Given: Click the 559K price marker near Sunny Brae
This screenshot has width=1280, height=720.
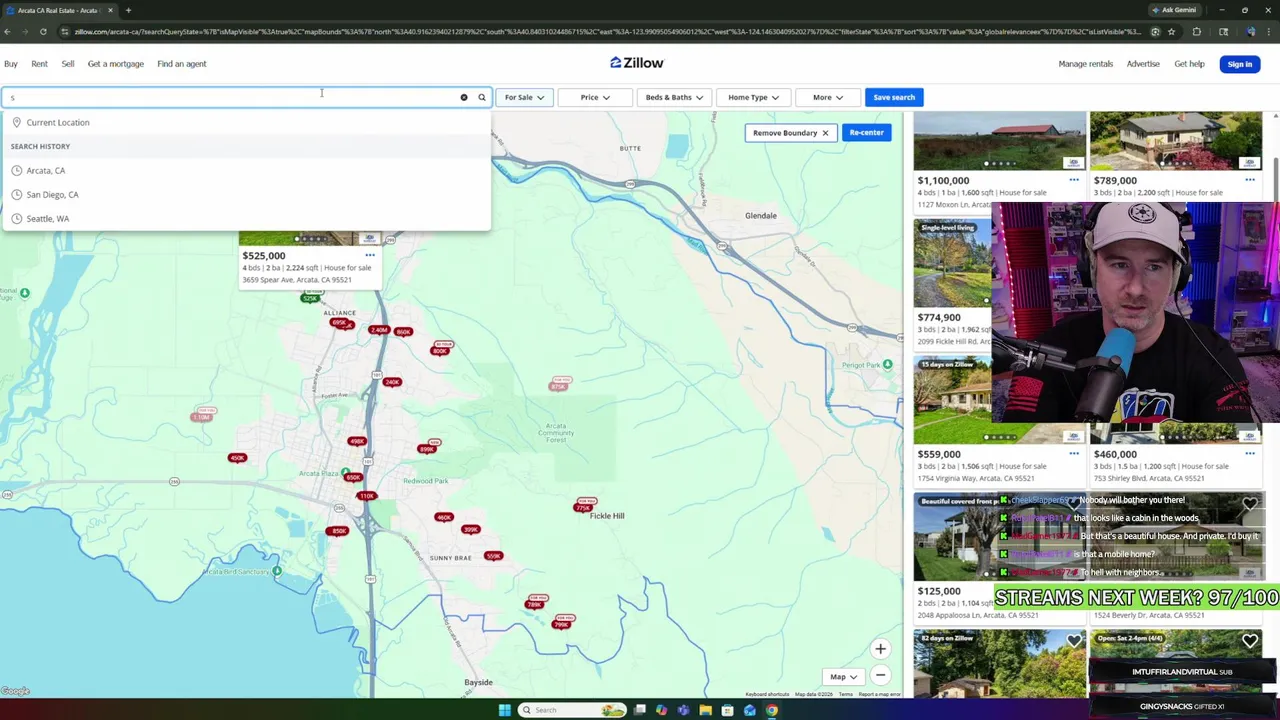Looking at the screenshot, I should [493, 556].
